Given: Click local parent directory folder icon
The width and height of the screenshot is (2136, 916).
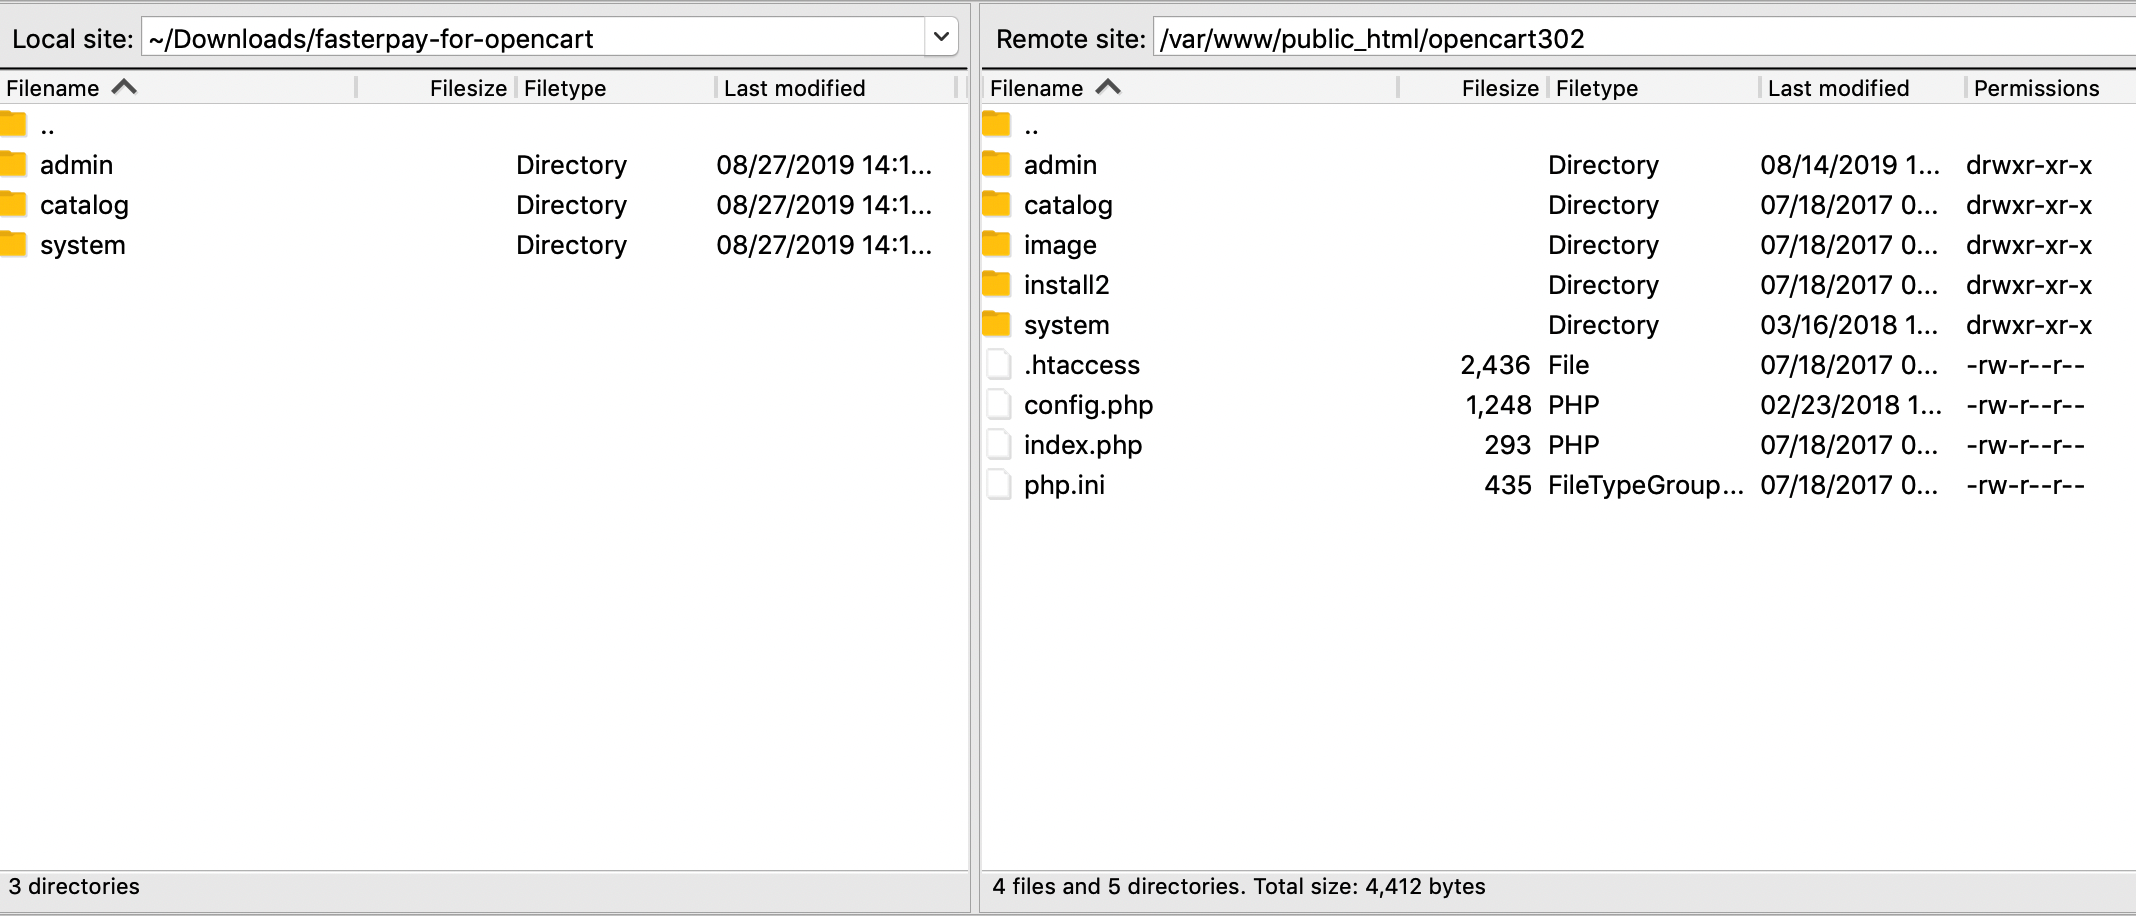Looking at the screenshot, I should (13, 125).
